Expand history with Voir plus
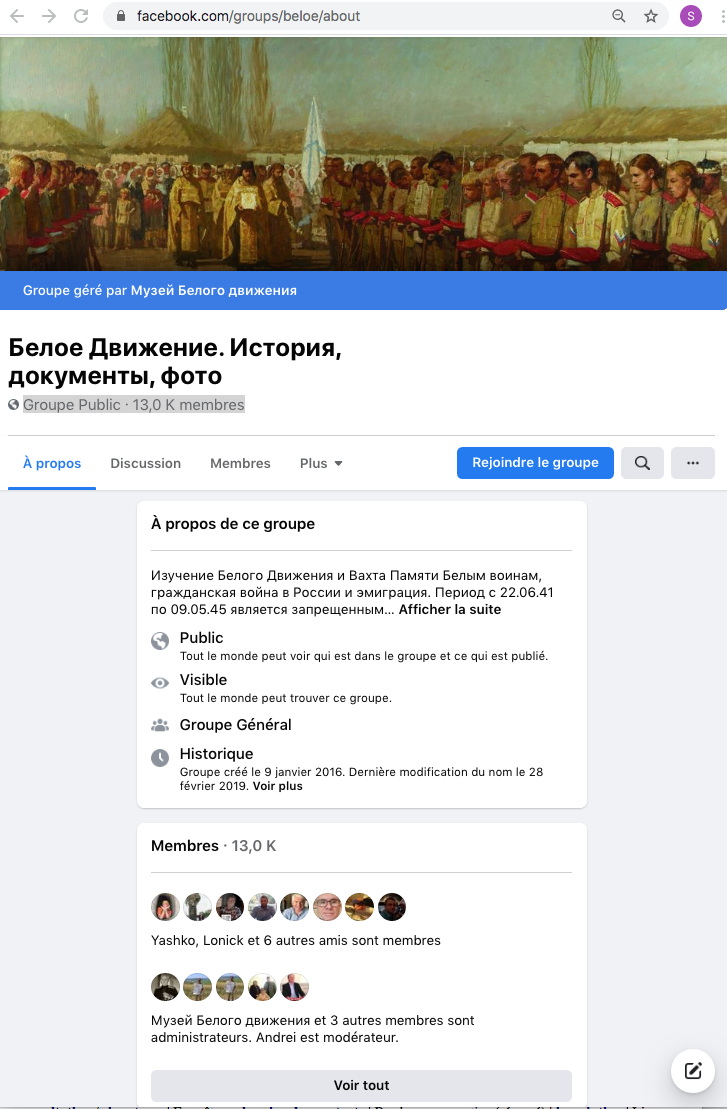This screenshot has width=727, height=1109. point(277,786)
